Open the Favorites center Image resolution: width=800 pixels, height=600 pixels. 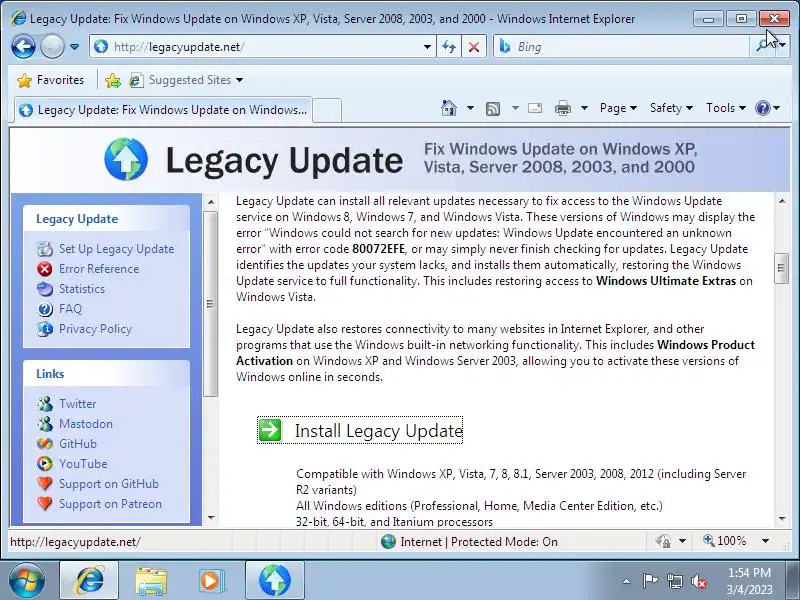pos(50,80)
